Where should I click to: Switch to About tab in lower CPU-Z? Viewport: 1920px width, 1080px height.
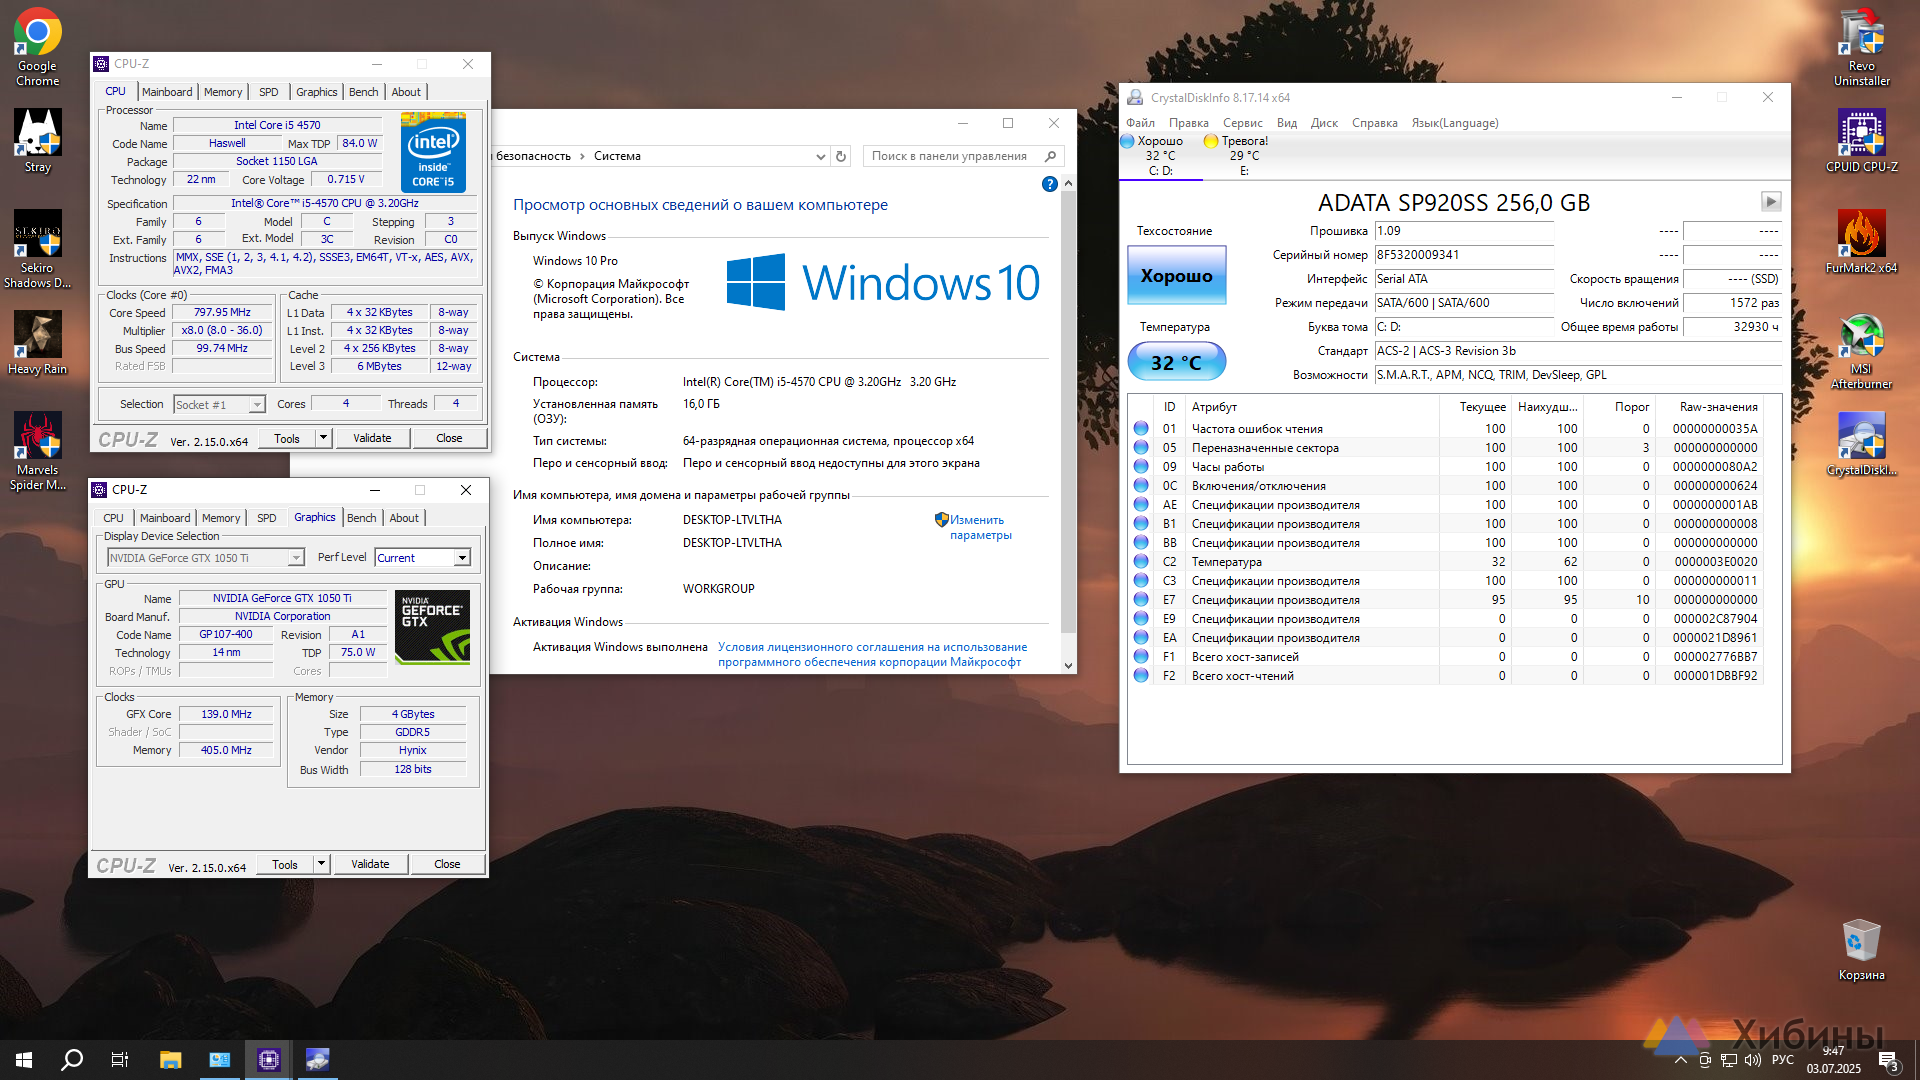tap(404, 518)
